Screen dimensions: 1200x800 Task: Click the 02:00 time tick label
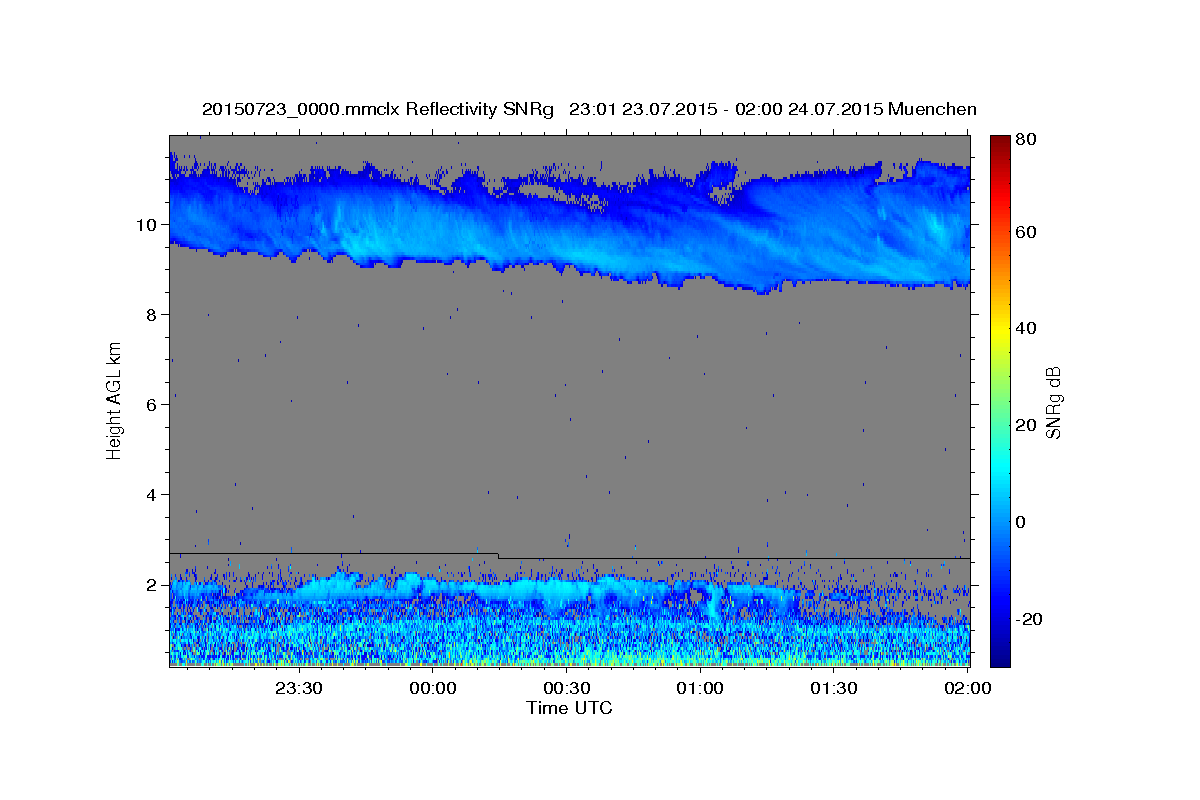(968, 688)
